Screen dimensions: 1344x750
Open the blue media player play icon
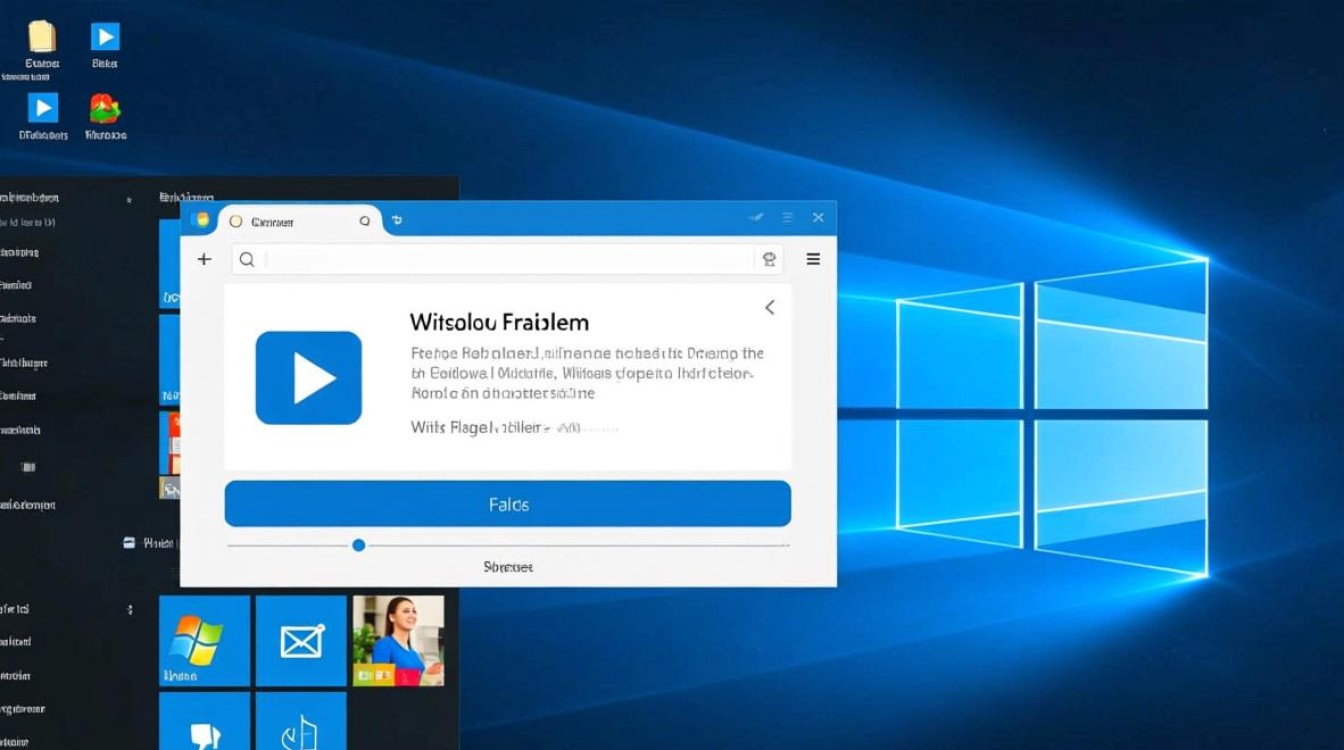click(308, 378)
